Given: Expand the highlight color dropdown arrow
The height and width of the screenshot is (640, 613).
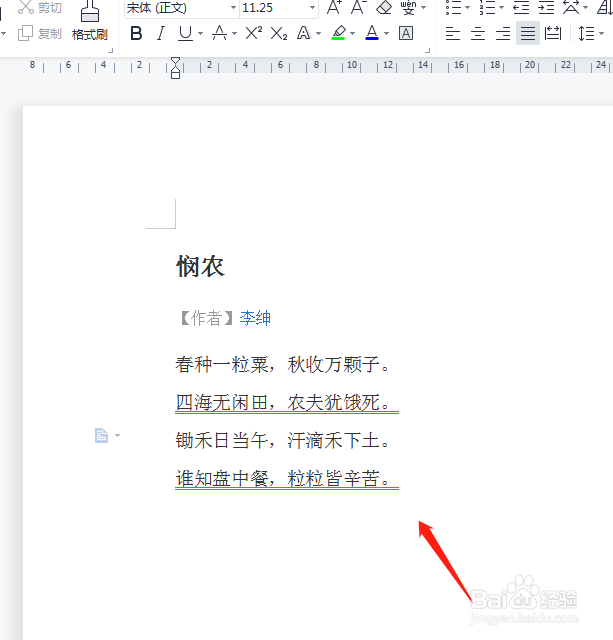Looking at the screenshot, I should pyautogui.click(x=353, y=33).
